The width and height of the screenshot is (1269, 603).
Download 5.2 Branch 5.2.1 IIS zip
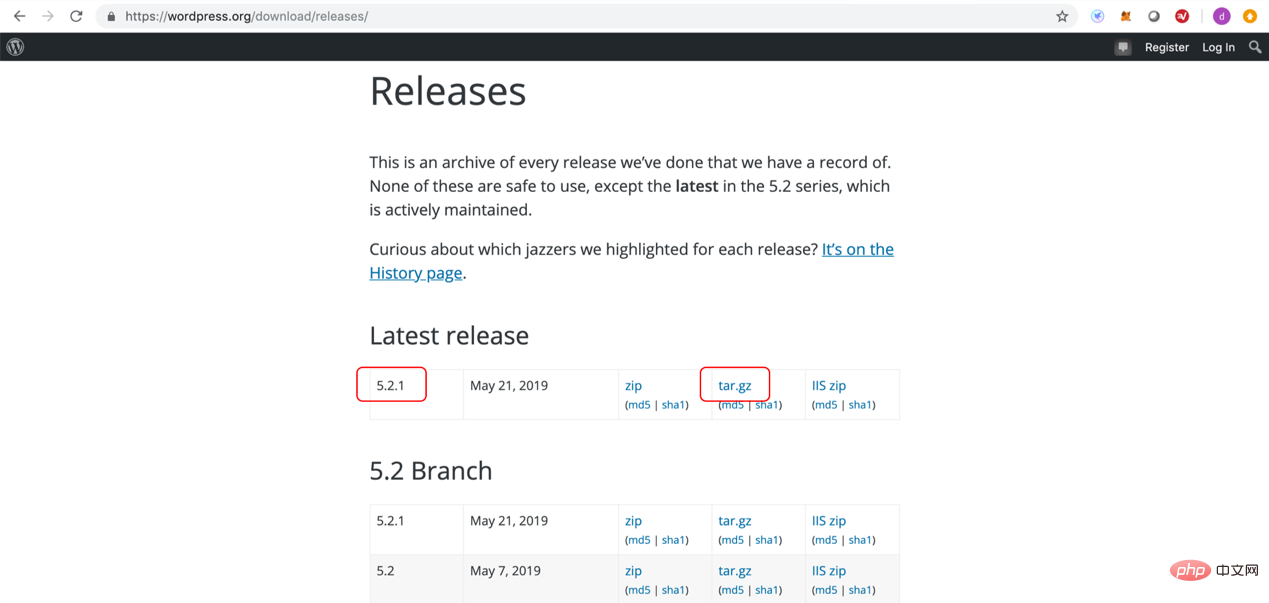829,520
